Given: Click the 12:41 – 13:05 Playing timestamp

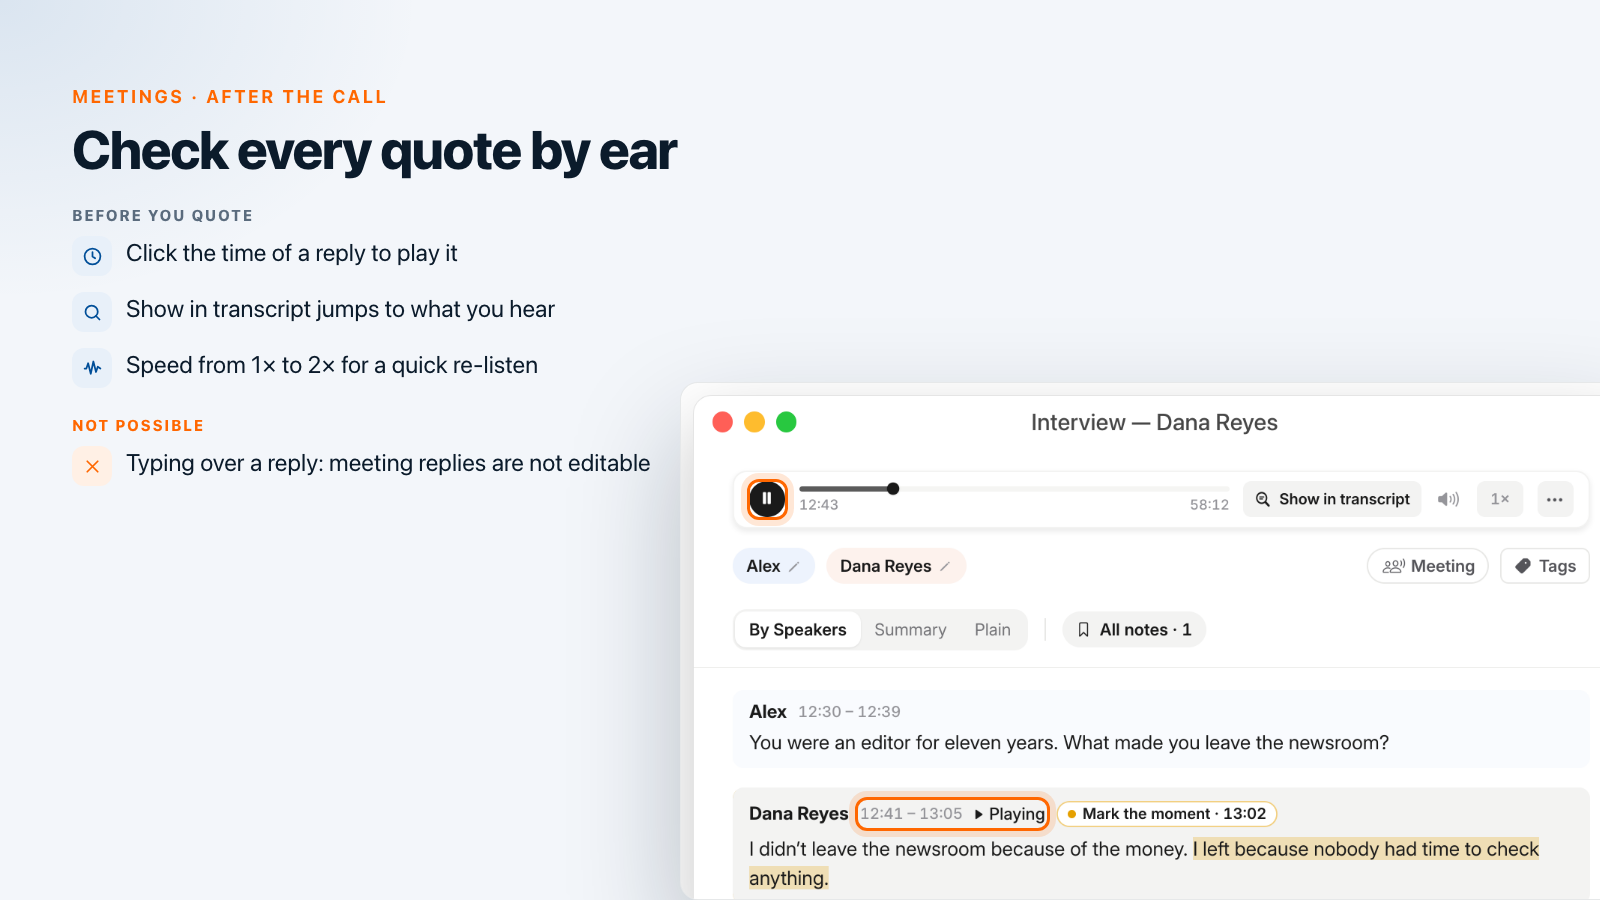Looking at the screenshot, I should point(952,814).
